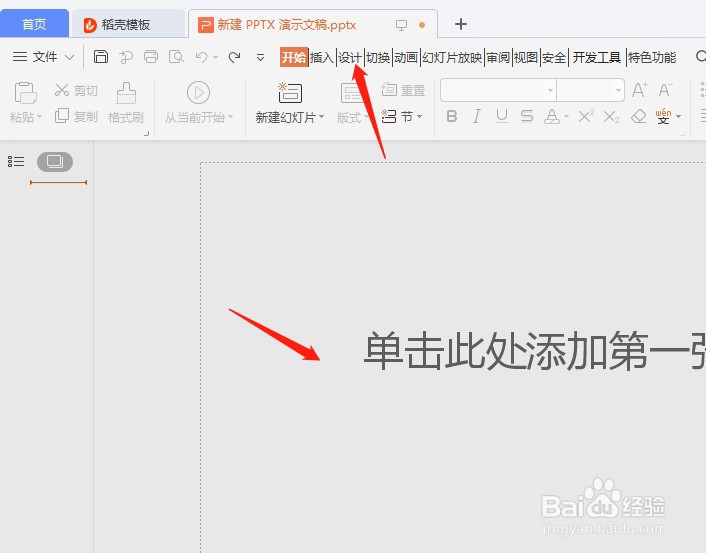Open the 文件 menu
The width and height of the screenshot is (706, 553).
(x=43, y=57)
